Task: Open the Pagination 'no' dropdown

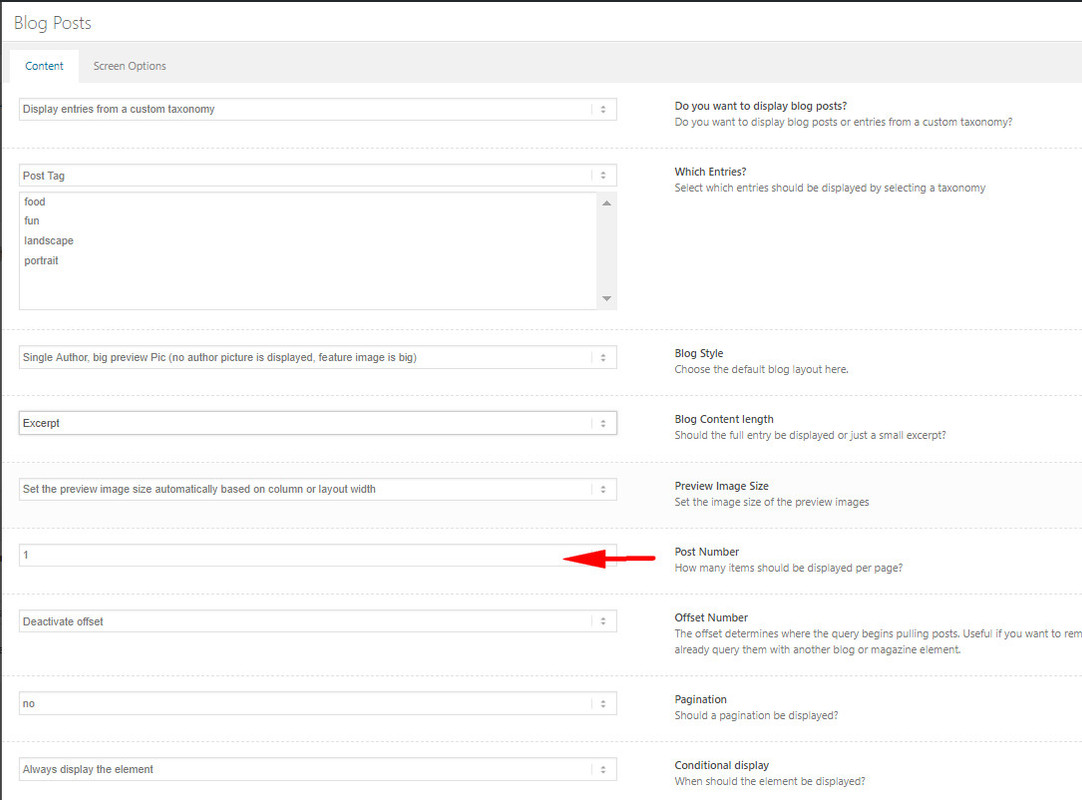Action: [x=317, y=703]
